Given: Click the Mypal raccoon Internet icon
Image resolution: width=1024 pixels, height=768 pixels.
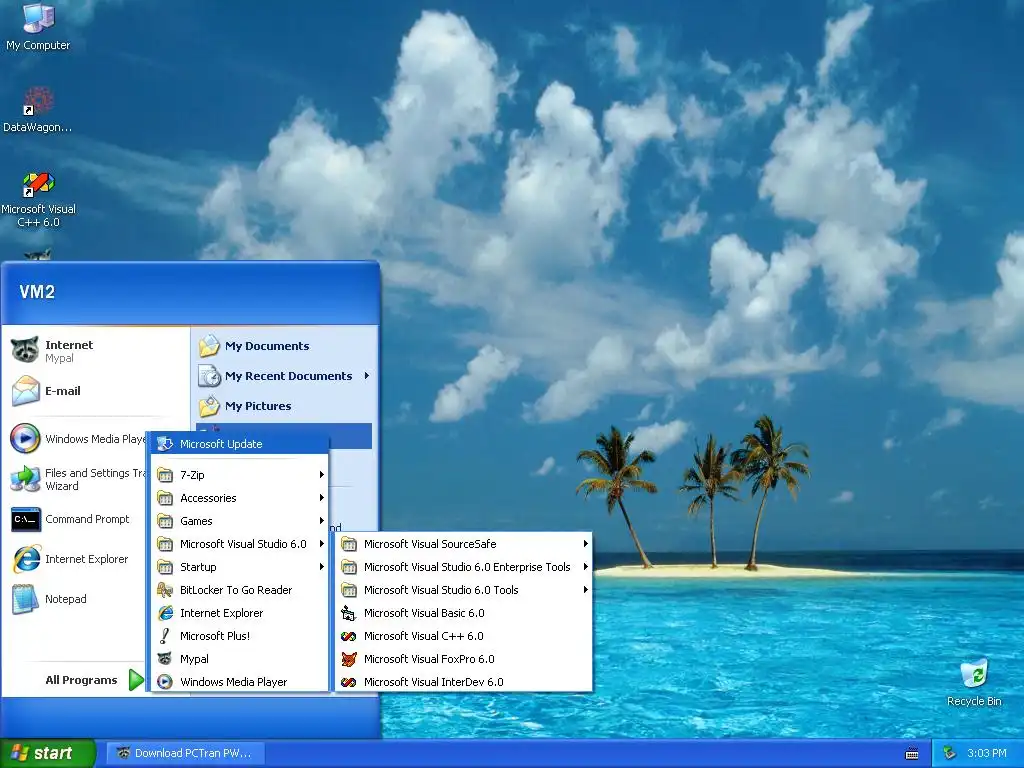Looking at the screenshot, I should 25,351.
